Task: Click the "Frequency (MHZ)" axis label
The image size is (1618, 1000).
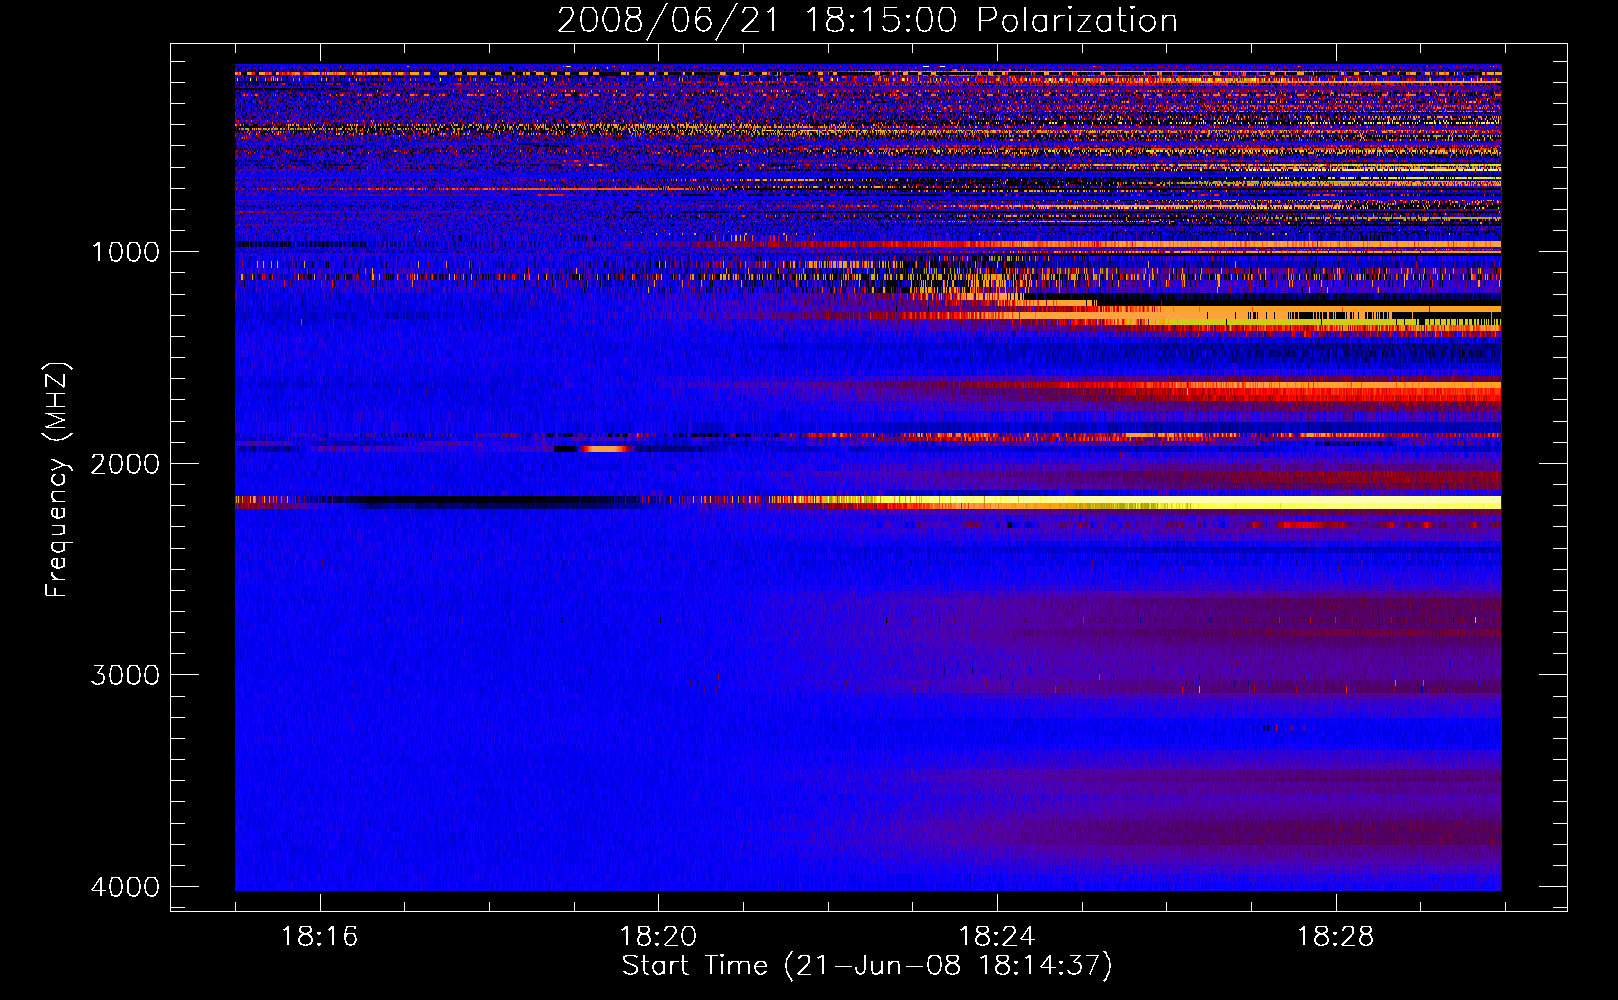Action: (x=56, y=480)
